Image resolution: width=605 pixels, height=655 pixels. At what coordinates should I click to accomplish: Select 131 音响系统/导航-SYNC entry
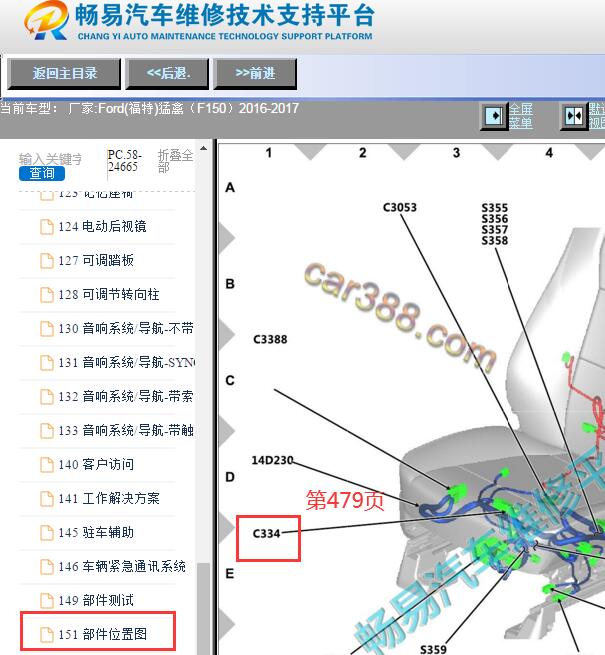(127, 362)
